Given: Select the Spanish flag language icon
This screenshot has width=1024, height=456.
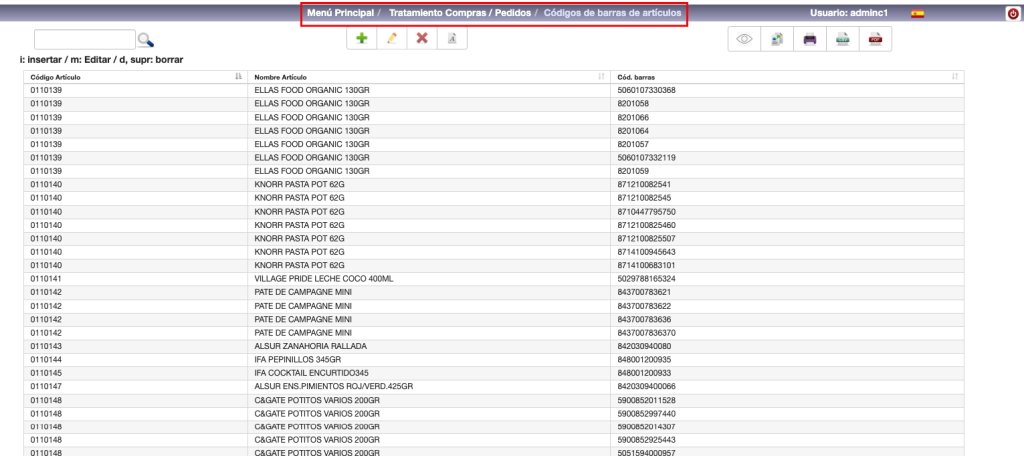Looking at the screenshot, I should (x=917, y=13).
